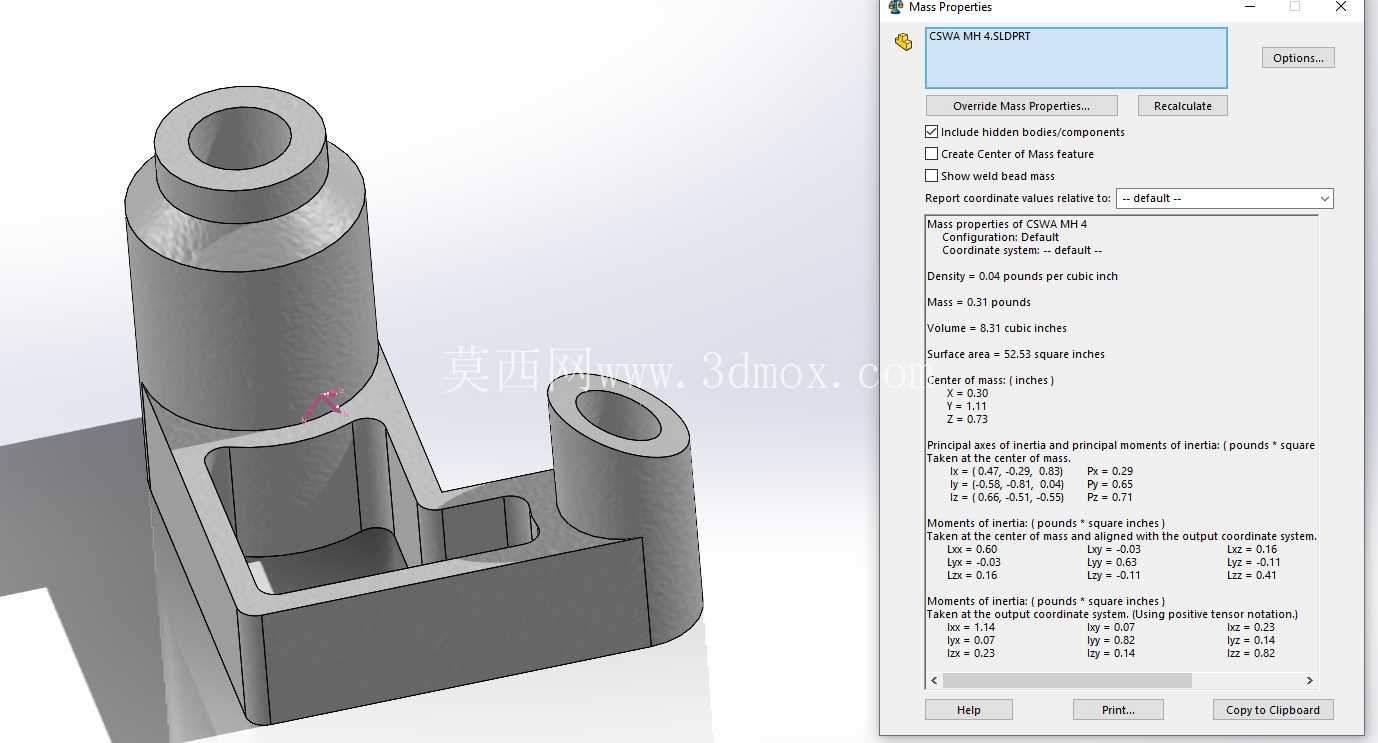Click the 'Z = 0.73' center of mass value
1378x743 pixels.
[967, 419]
